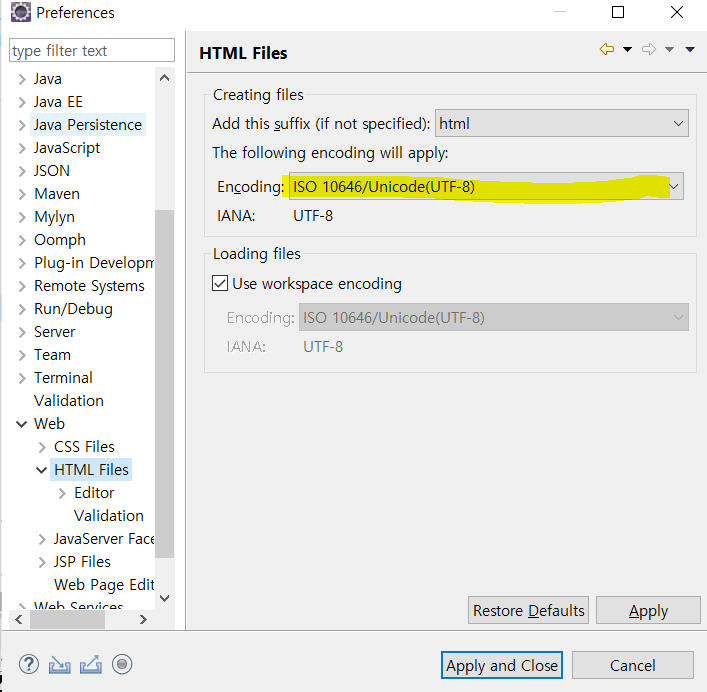Expand the Editor node under HTML Files
Screen dimensions: 707x692
[x=62, y=493]
